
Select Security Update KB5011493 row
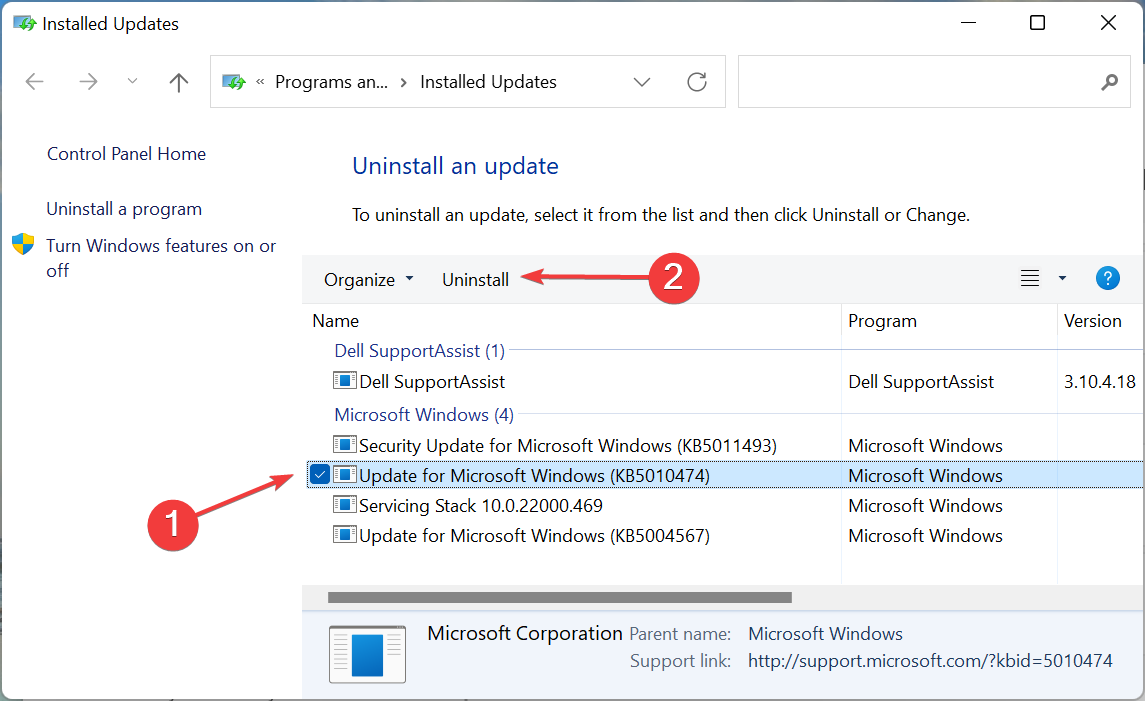coord(724,445)
